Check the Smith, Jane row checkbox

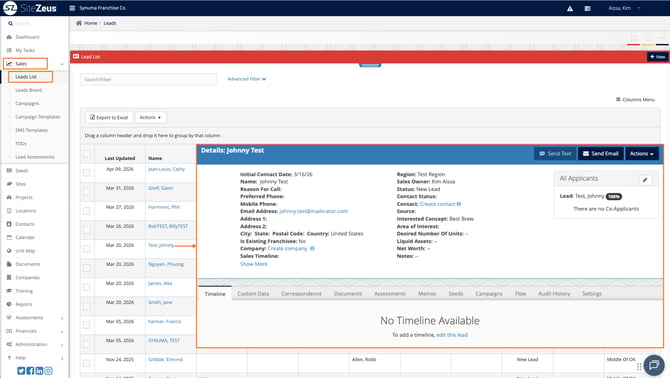click(87, 306)
